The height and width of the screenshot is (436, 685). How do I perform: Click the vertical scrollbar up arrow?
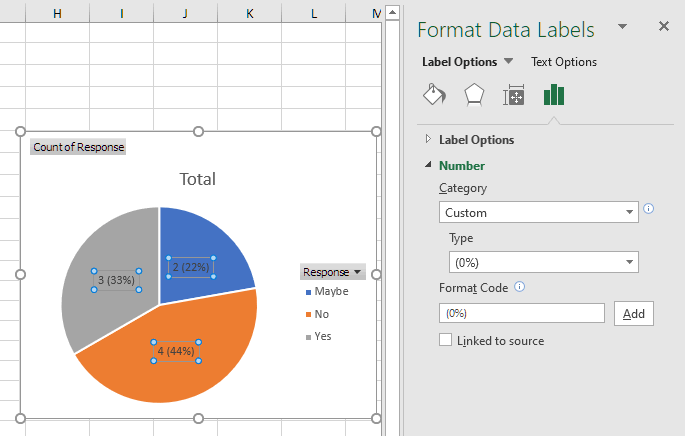coord(392,13)
